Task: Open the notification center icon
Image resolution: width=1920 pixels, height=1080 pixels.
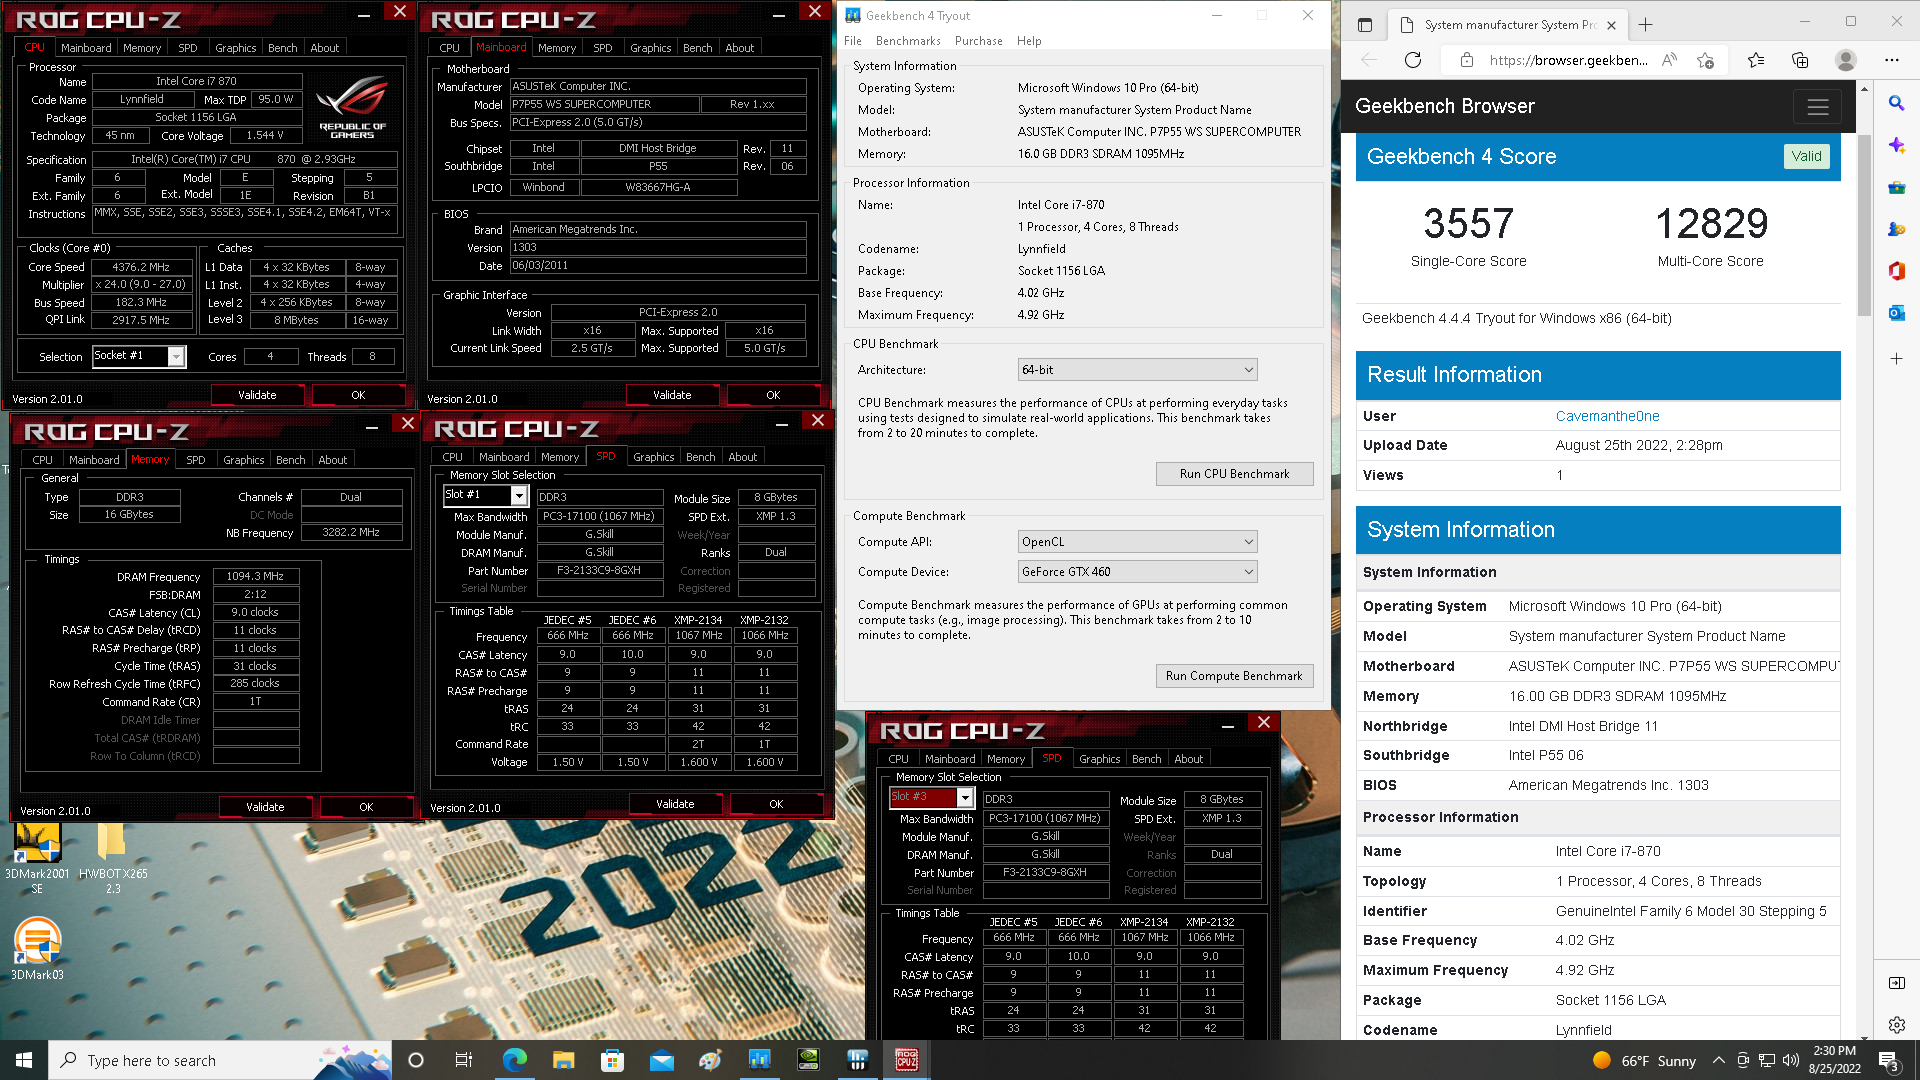Action: (x=1889, y=1060)
